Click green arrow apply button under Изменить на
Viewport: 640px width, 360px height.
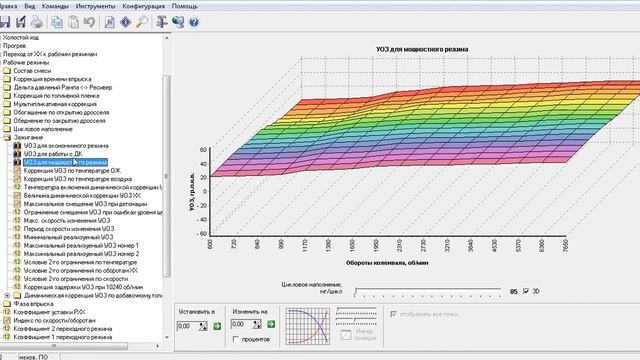click(x=271, y=324)
